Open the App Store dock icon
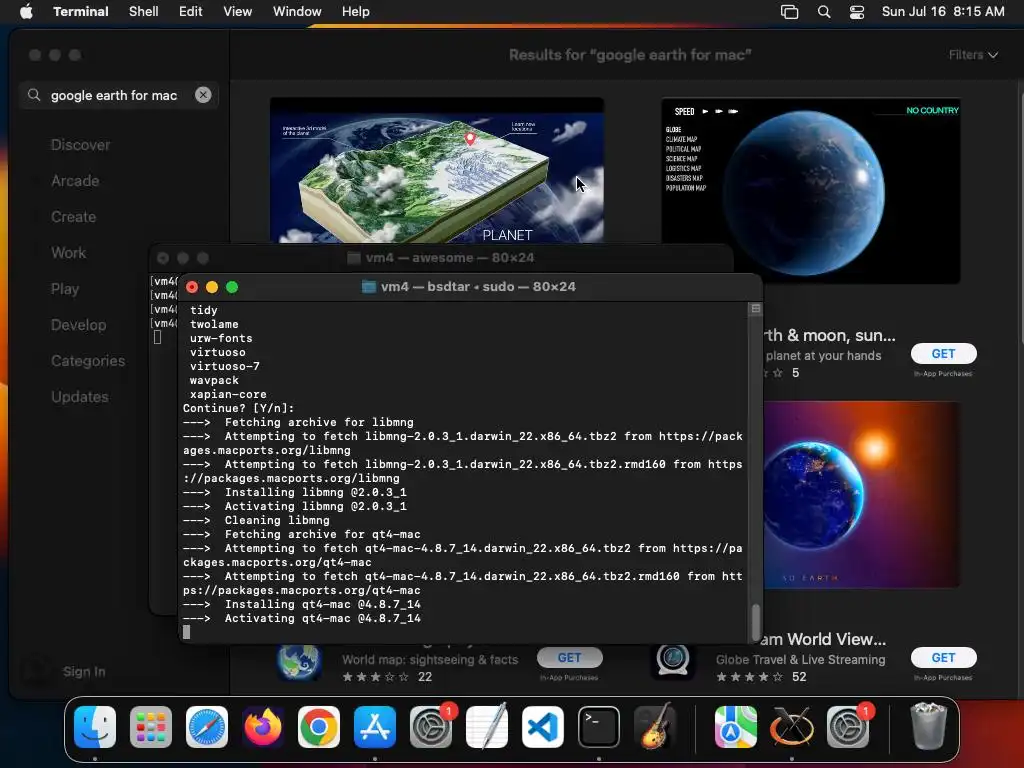1024x768 pixels. [375, 727]
